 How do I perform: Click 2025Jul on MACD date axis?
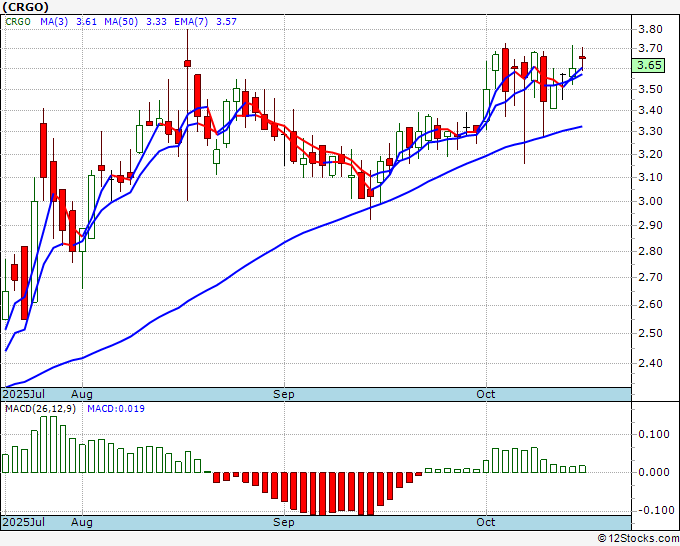point(24,522)
